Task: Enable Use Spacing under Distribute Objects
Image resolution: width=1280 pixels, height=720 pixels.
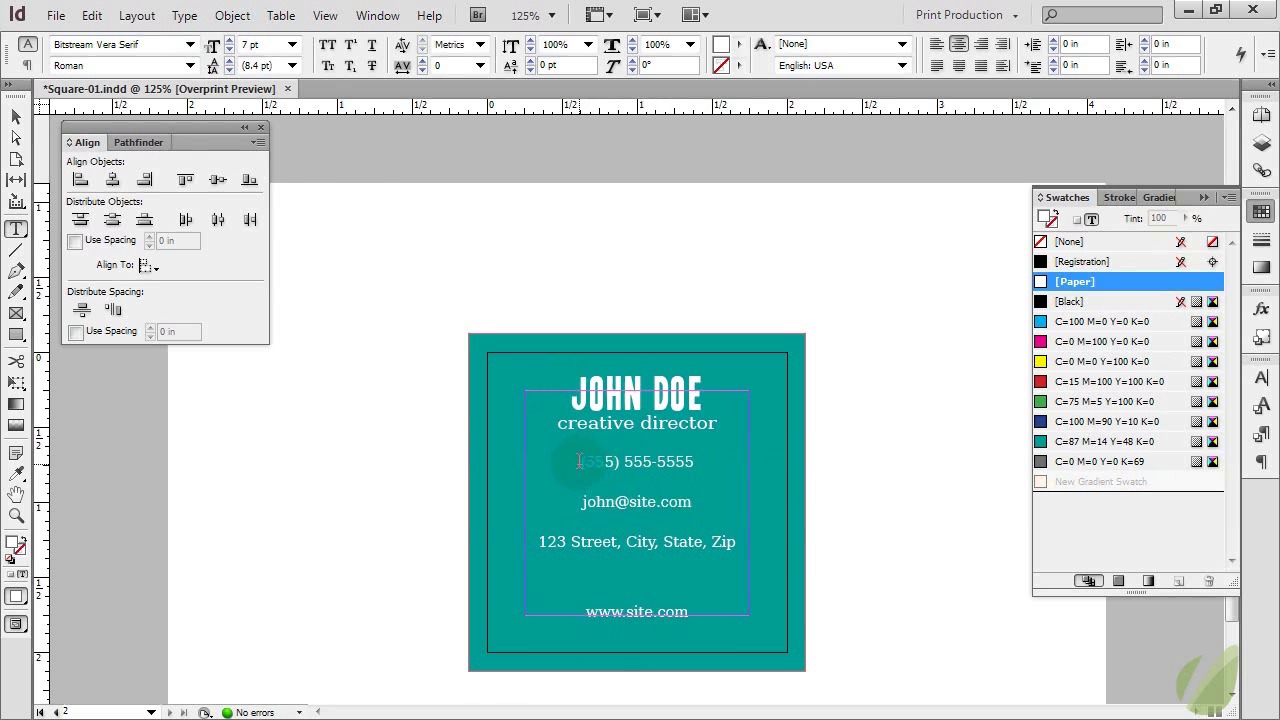Action: pyautogui.click(x=76, y=242)
